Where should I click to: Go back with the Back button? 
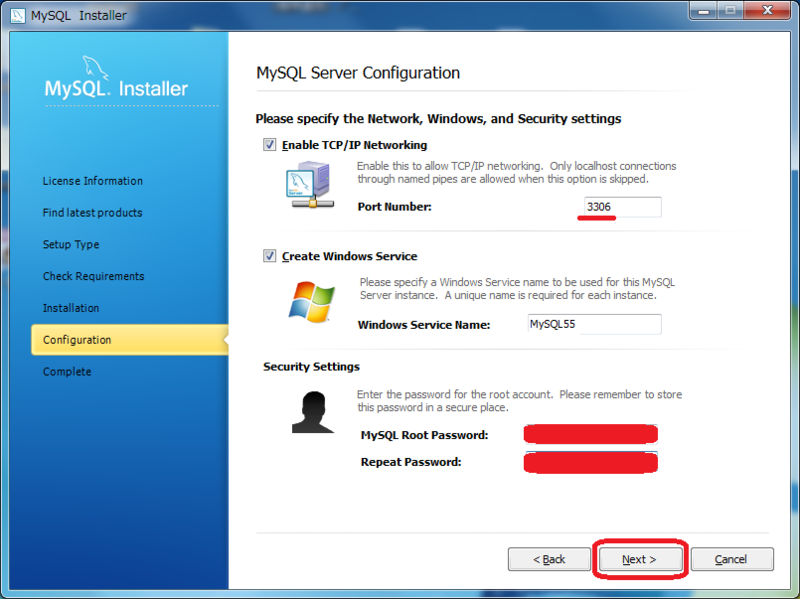549,559
